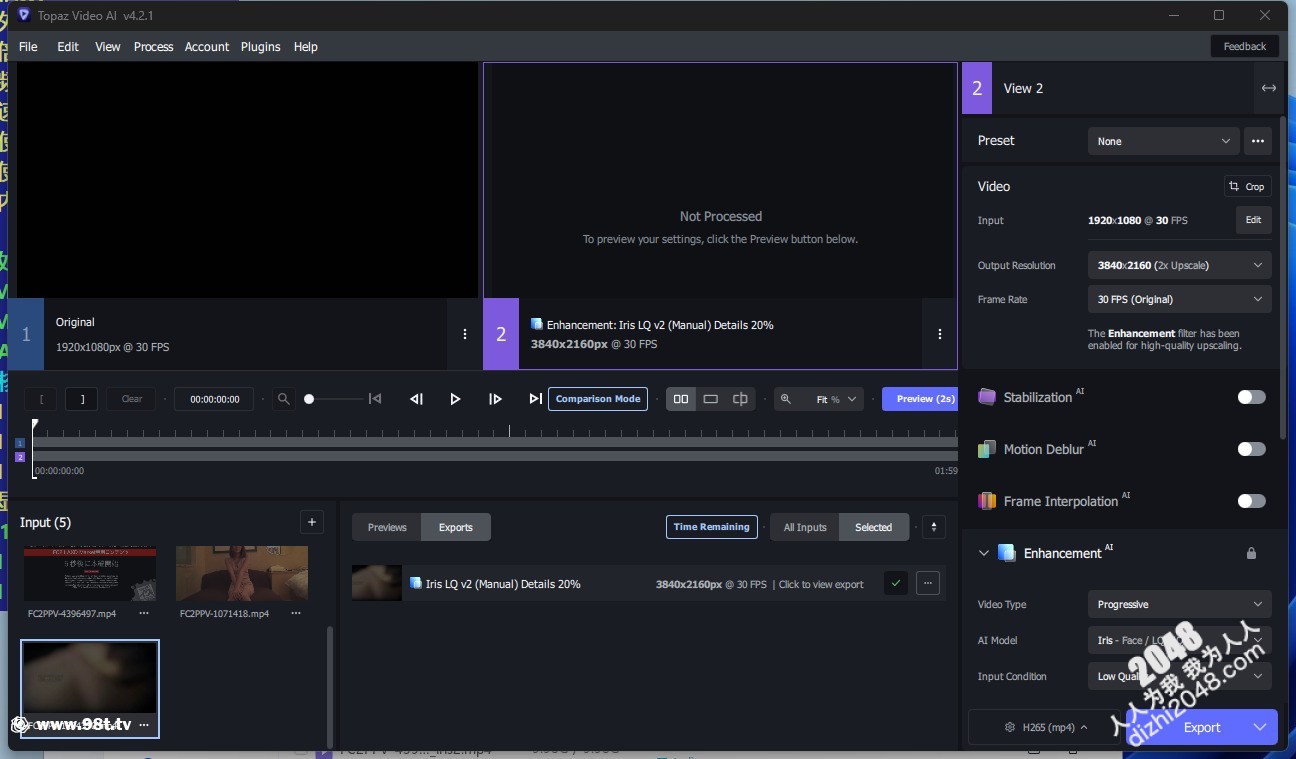Open the export options dropdown arrow
The height and width of the screenshot is (759, 1296).
tap(1260, 727)
